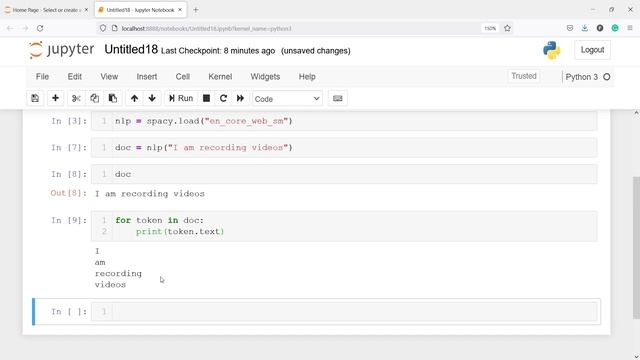The height and width of the screenshot is (360, 640).
Task: Open the cell type dropdown showing Code
Action: (287, 99)
